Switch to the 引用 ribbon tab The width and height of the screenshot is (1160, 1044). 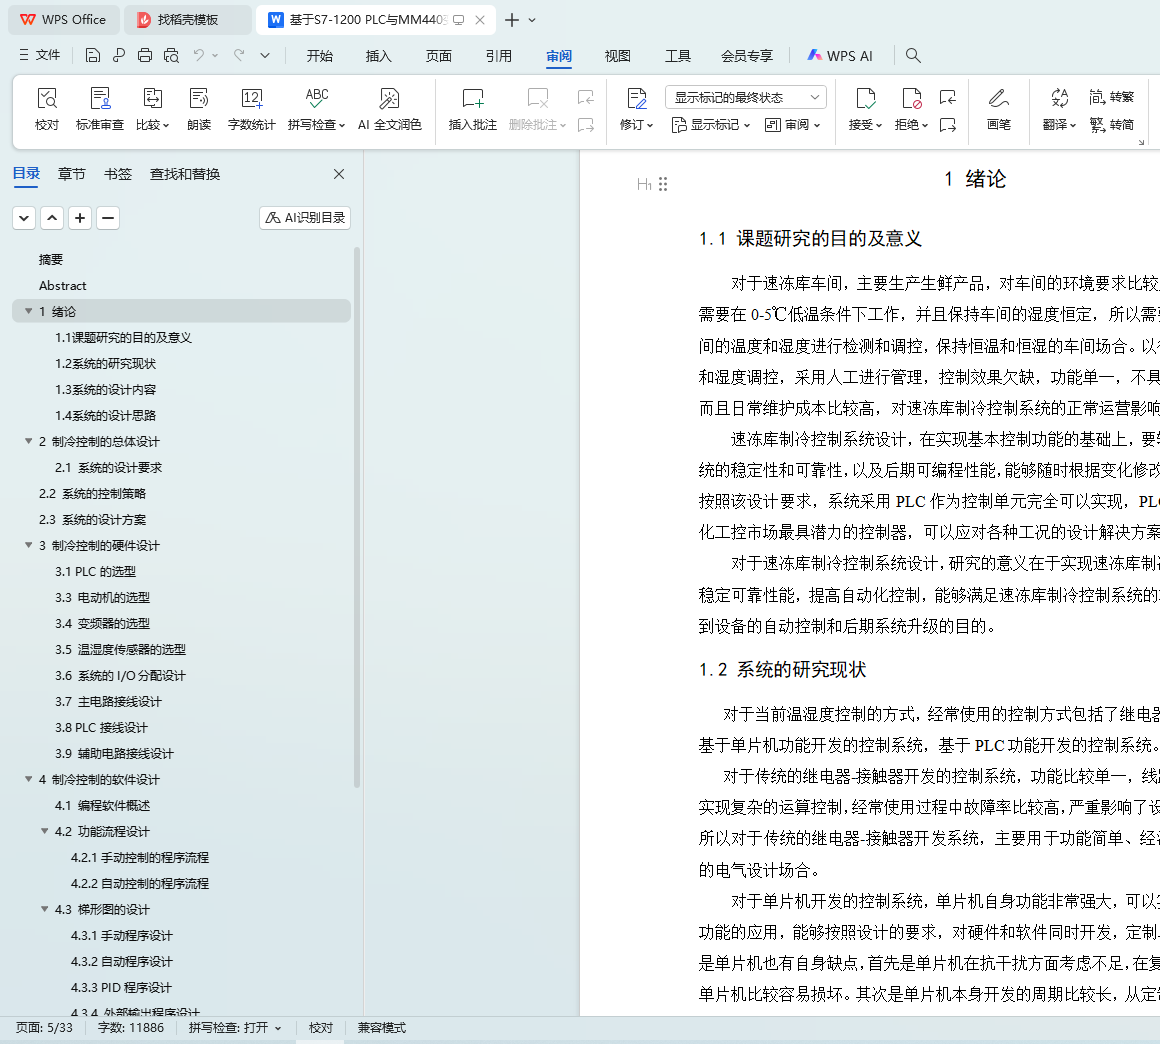pyautogui.click(x=499, y=56)
